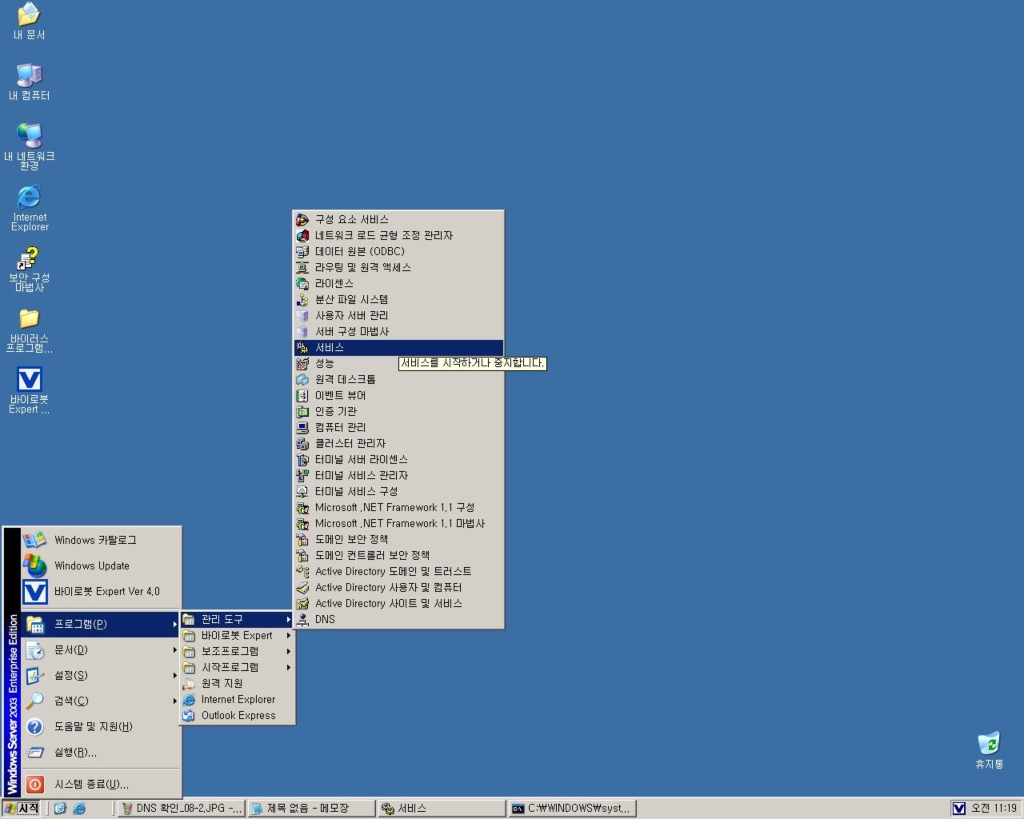Expand the 시작프로그램 folder
Viewport: 1024px width, 819px height.
coord(237,667)
